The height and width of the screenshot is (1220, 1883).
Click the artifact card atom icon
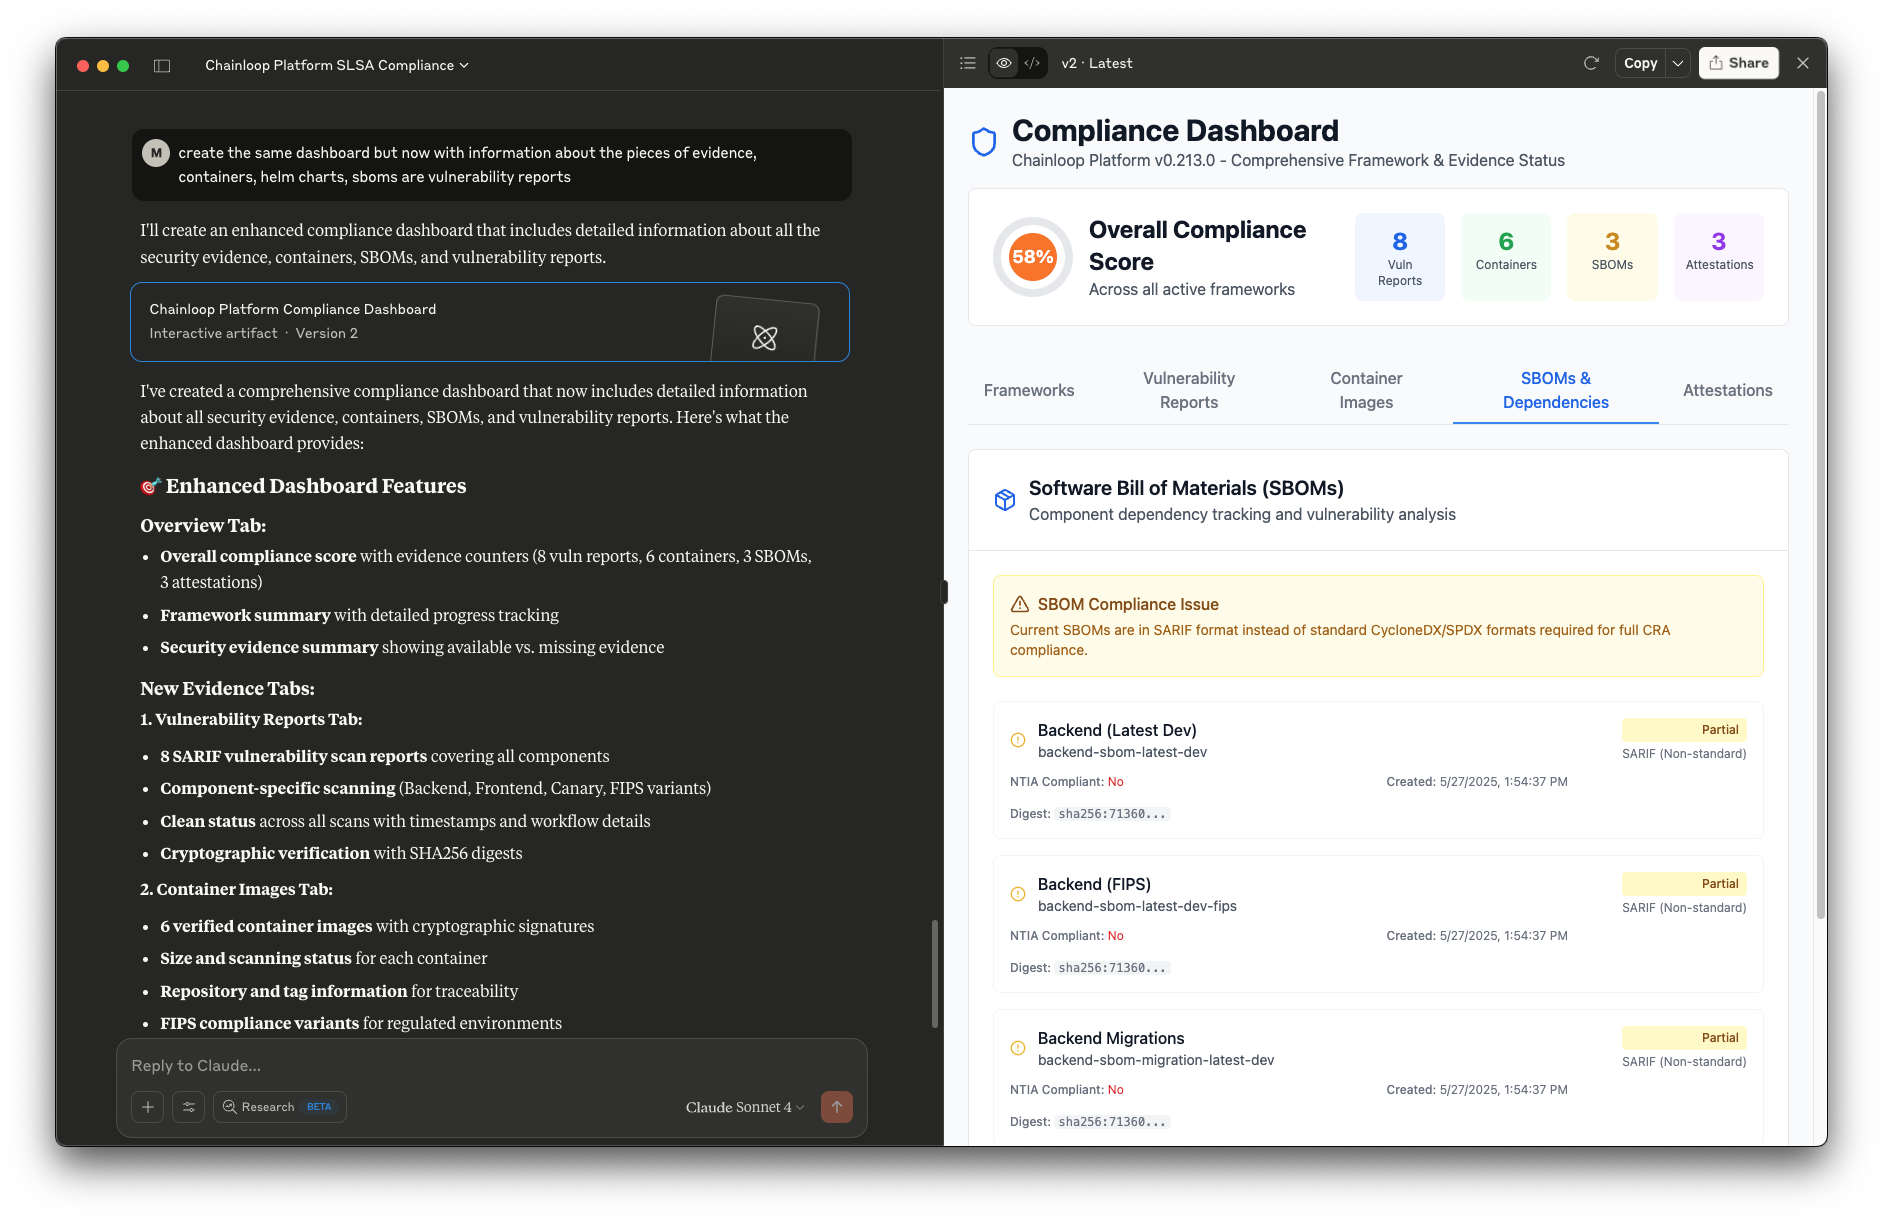click(x=765, y=337)
